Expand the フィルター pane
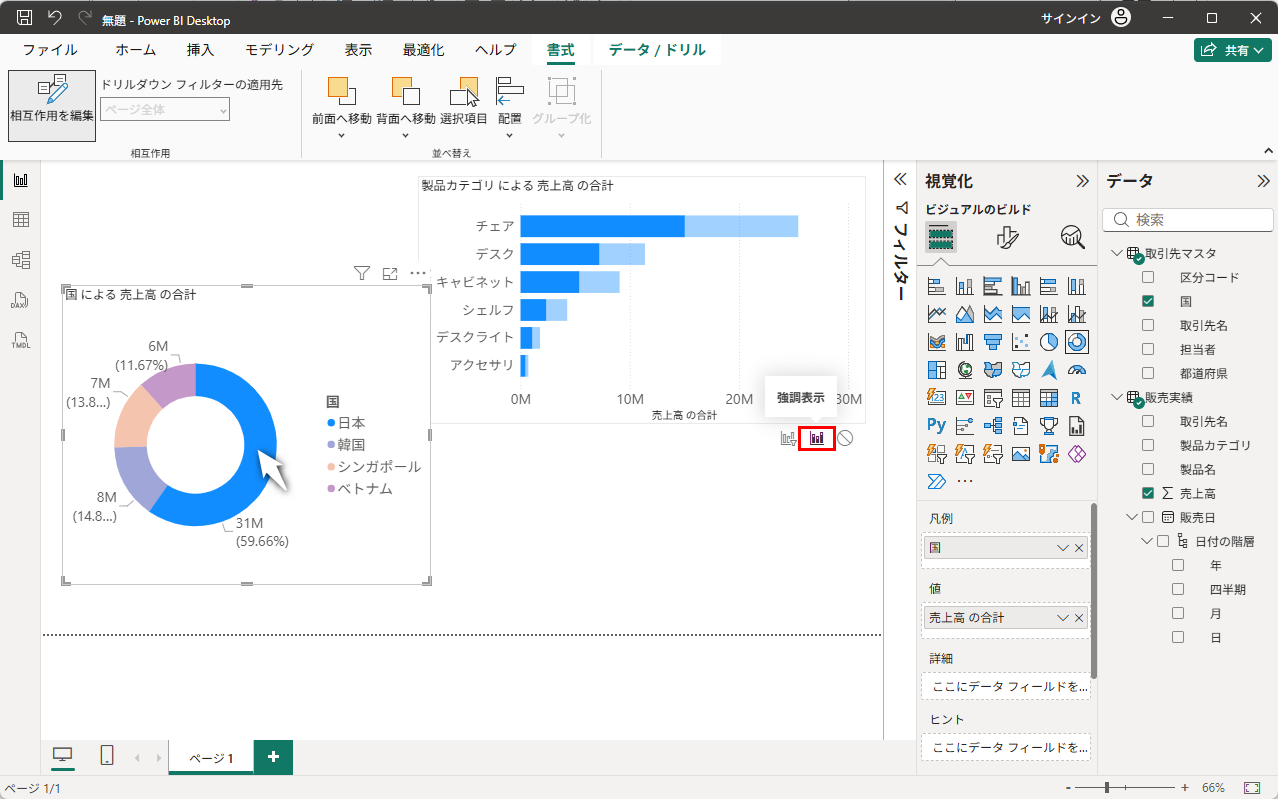This screenshot has width=1278, height=799. [899, 180]
